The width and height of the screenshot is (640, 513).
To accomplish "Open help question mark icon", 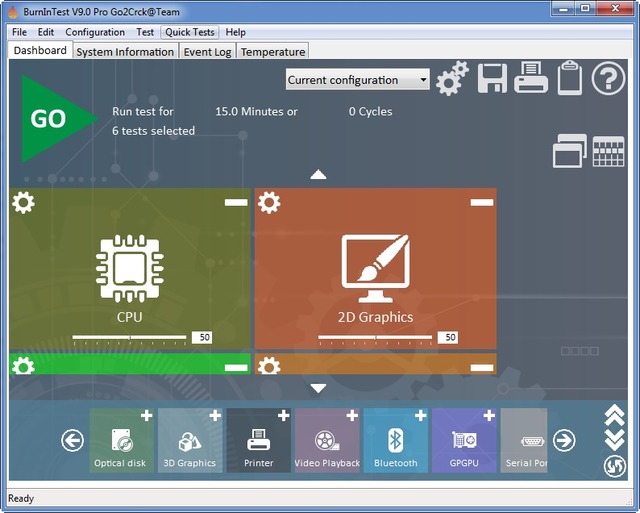I will (608, 79).
